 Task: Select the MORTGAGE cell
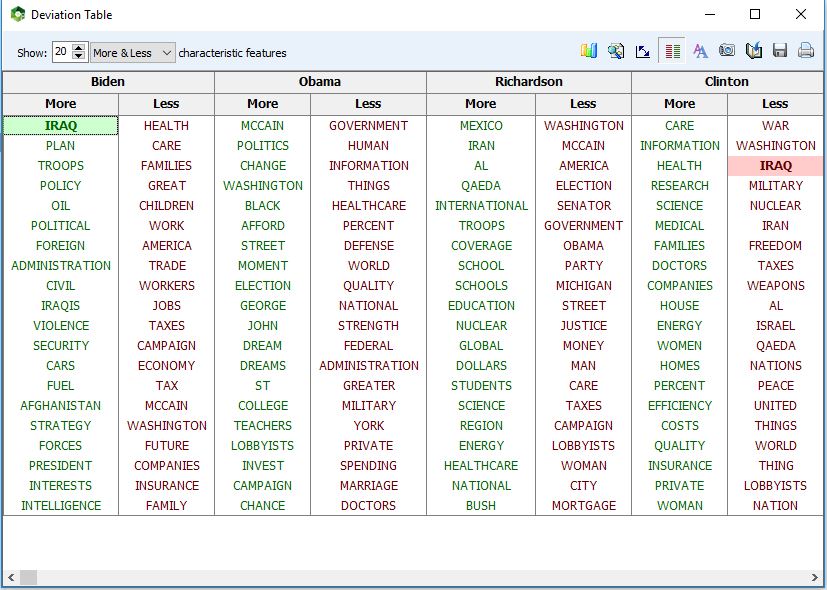(583, 506)
